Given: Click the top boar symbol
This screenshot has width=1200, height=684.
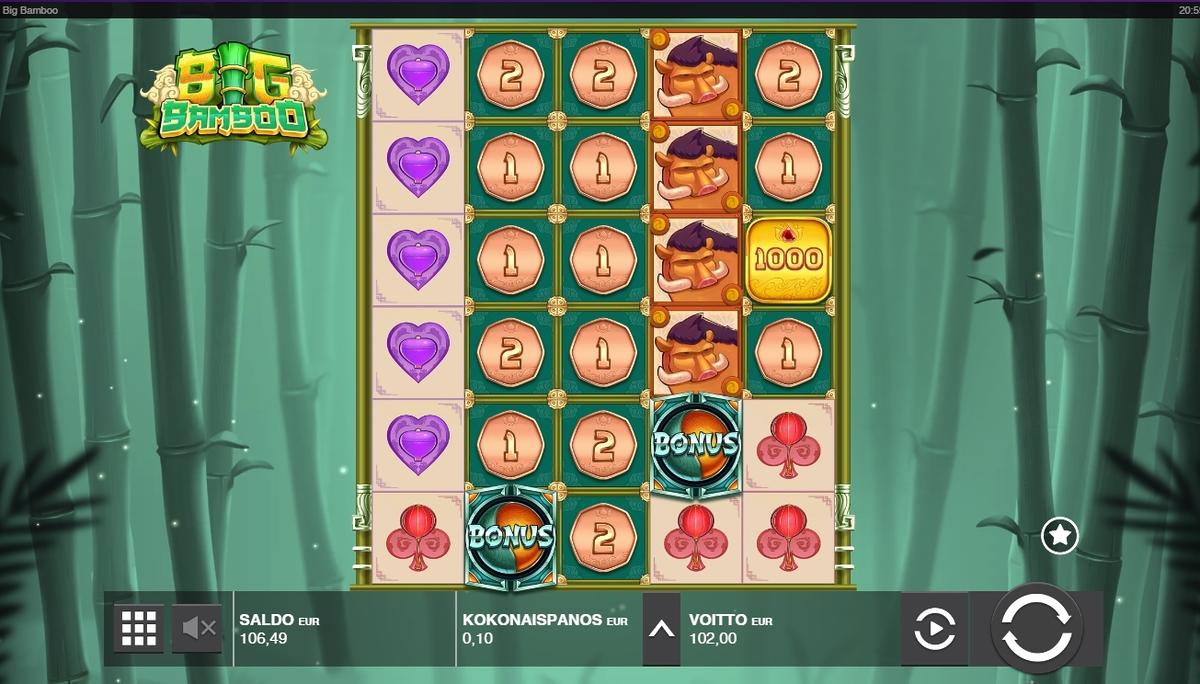Looking at the screenshot, I should click(696, 75).
